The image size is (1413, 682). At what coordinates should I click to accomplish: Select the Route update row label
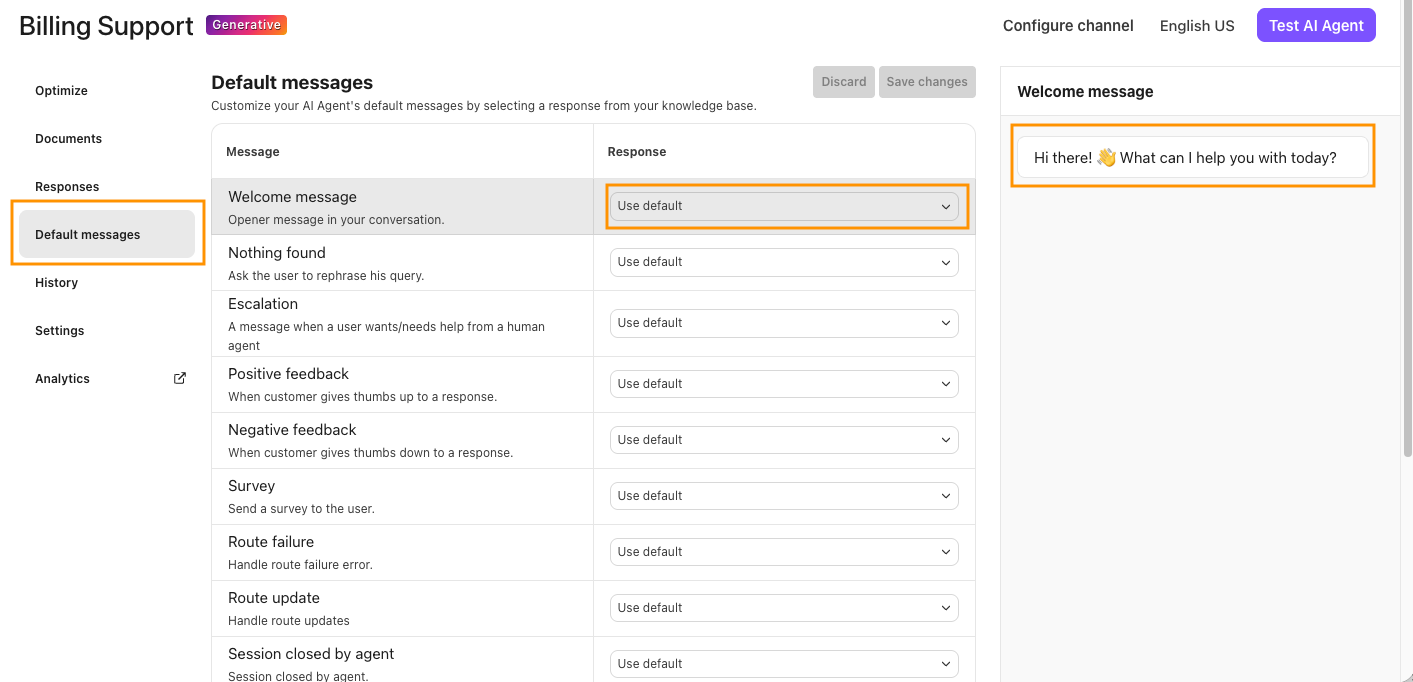274,598
